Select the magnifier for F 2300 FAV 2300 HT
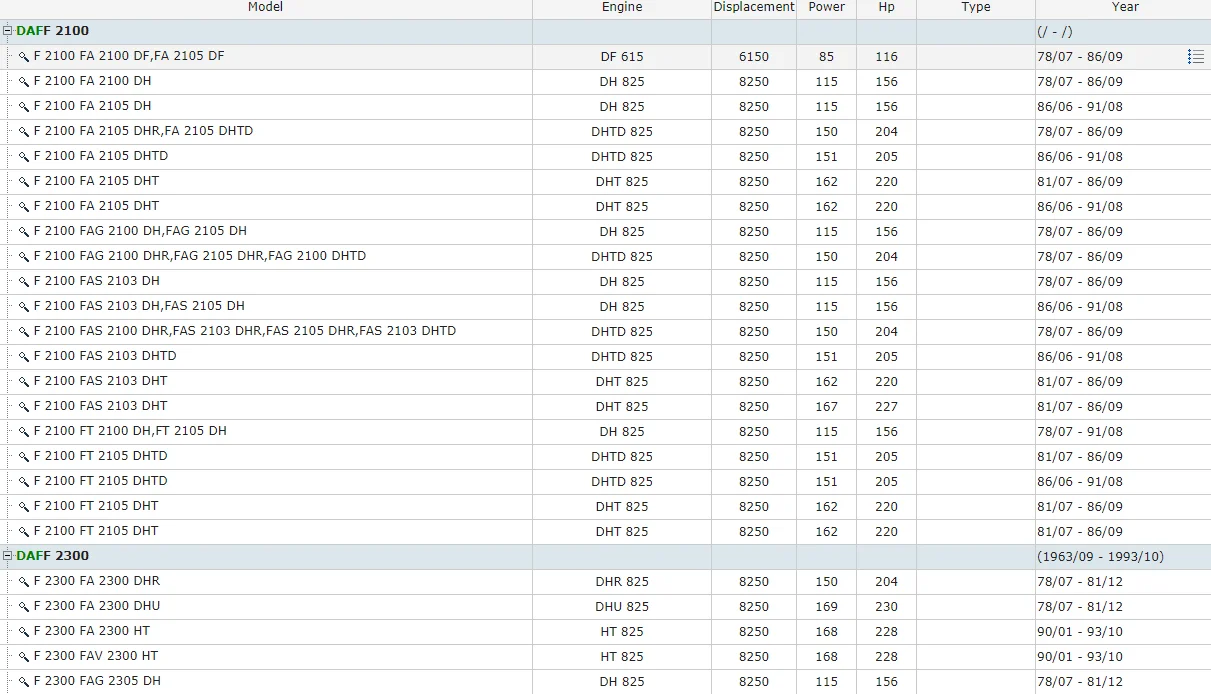 24,657
